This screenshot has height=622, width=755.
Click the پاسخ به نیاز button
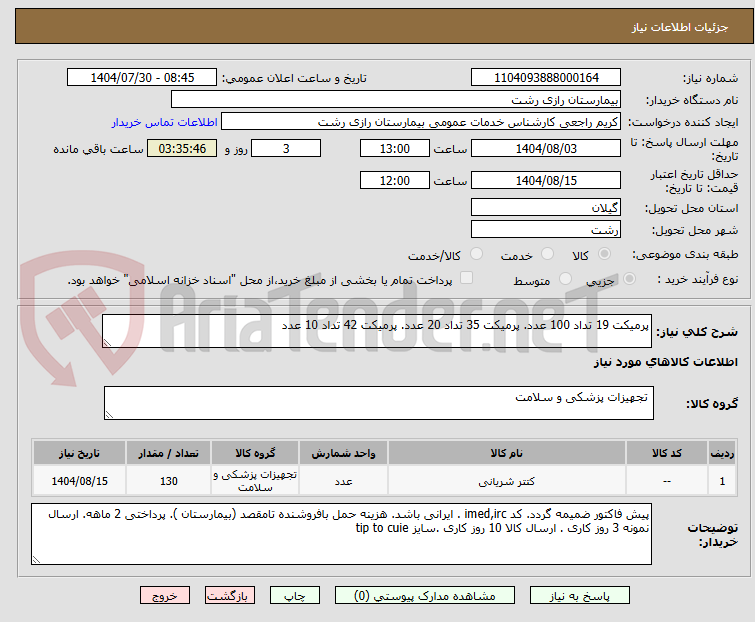tap(580, 596)
